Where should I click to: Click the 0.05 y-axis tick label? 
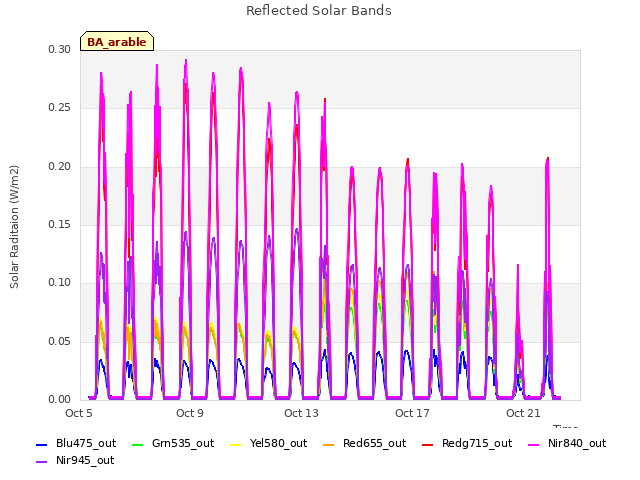[60, 341]
